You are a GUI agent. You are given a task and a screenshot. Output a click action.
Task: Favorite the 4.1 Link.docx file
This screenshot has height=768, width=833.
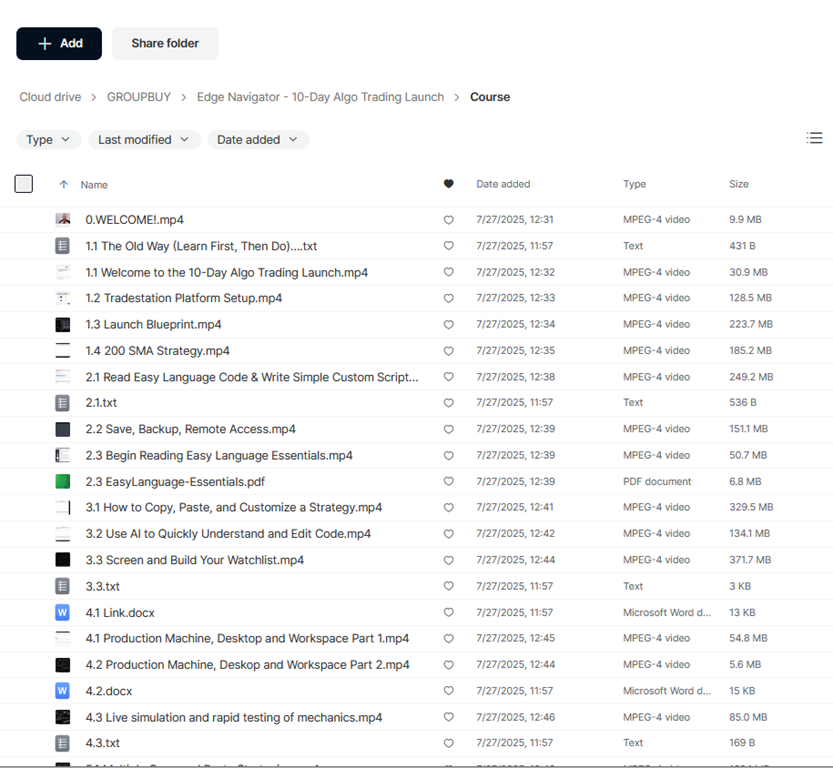(x=448, y=612)
